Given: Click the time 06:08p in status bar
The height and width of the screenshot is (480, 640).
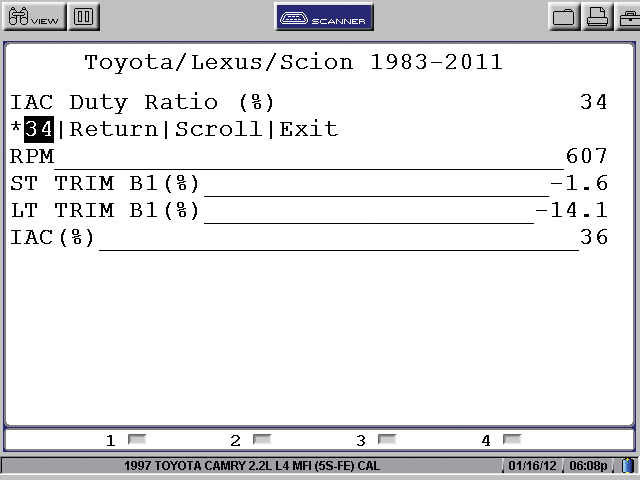Looking at the screenshot, I should 588,466.
